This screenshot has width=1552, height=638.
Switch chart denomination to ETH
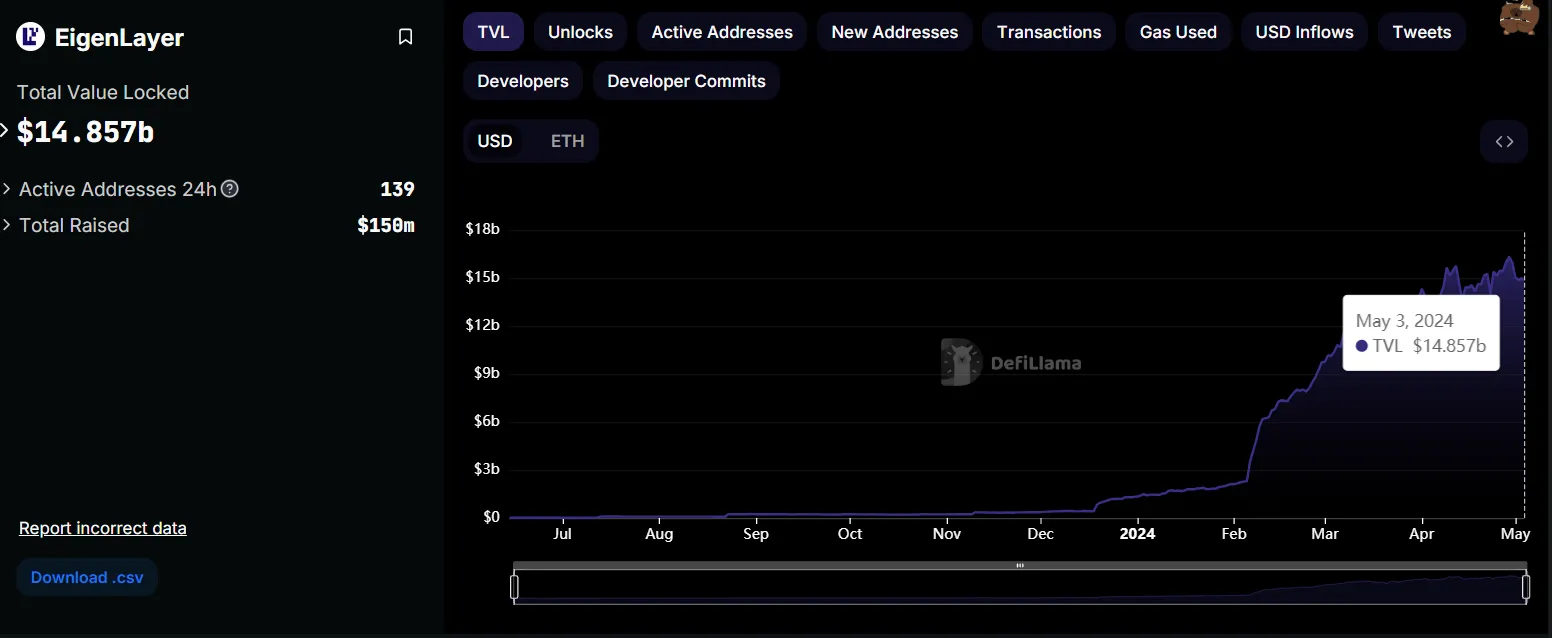[567, 141]
